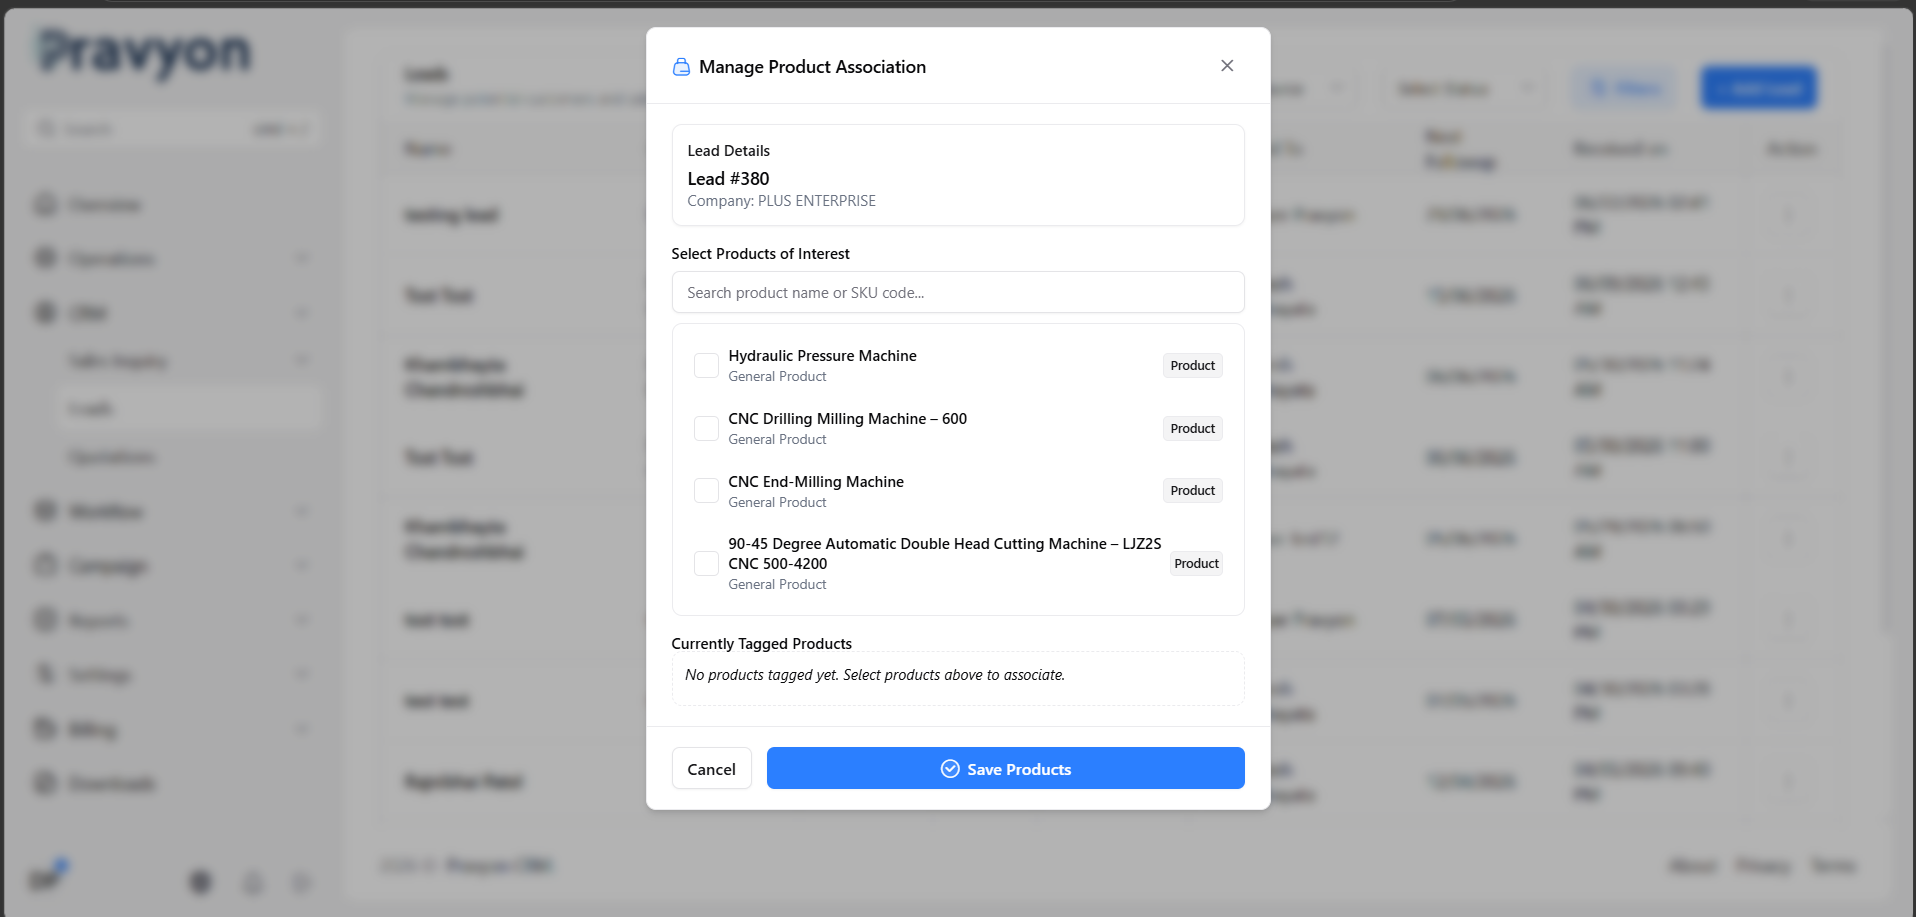Screen dimensions: 1916x917
Task: Click the background sidebar search box
Action: tap(173, 130)
